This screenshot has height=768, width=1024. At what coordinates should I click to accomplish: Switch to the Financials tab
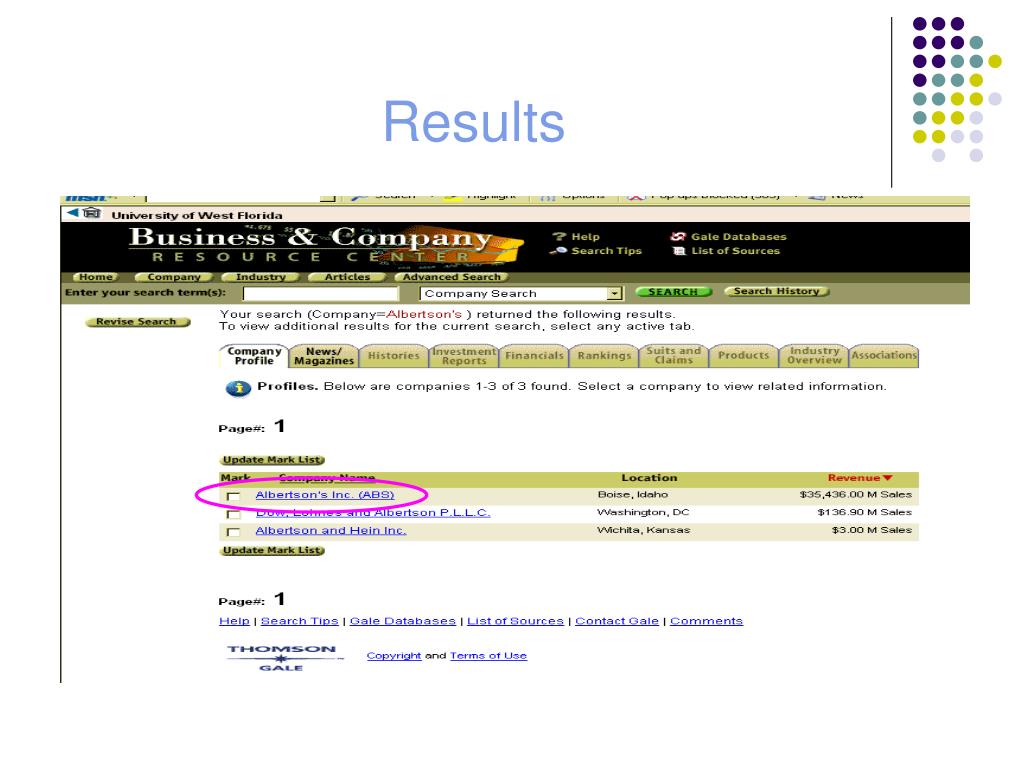point(534,356)
